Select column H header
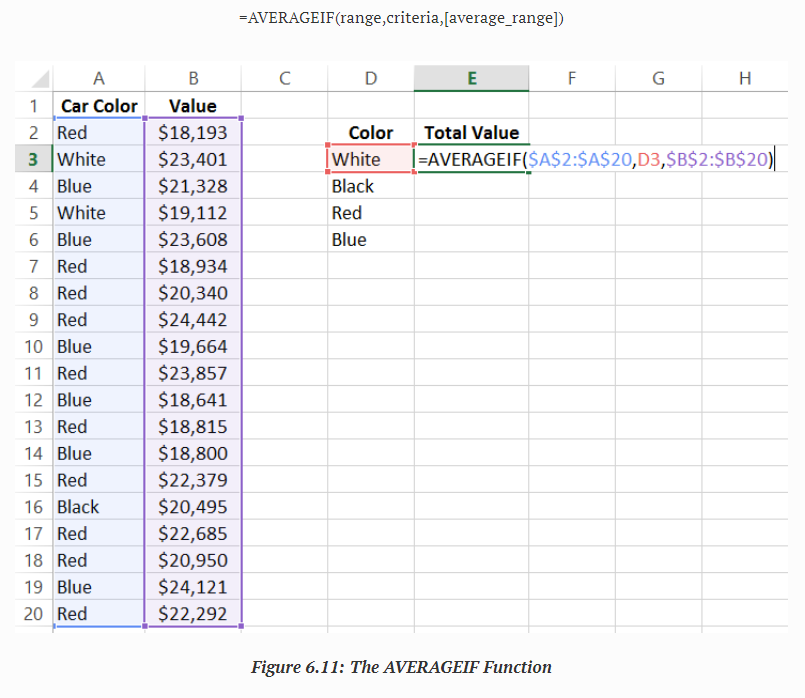The height and width of the screenshot is (698, 805). point(744,79)
